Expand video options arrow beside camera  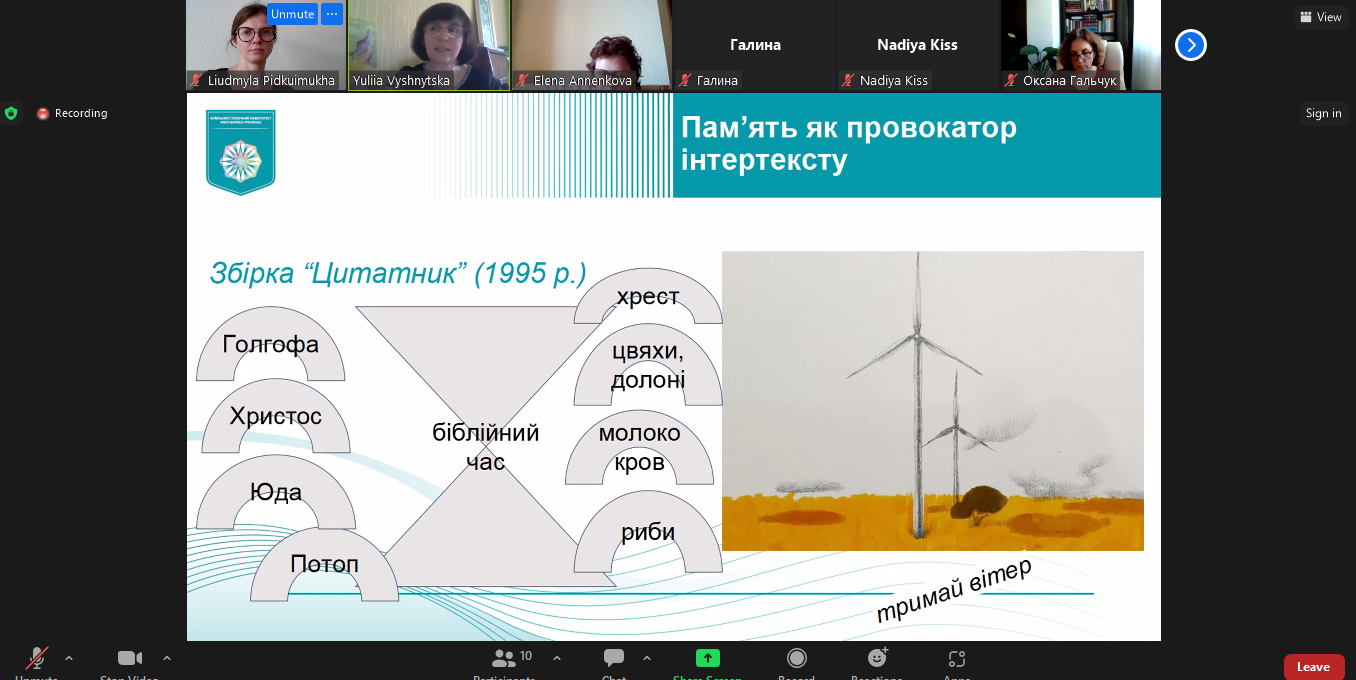[167, 658]
